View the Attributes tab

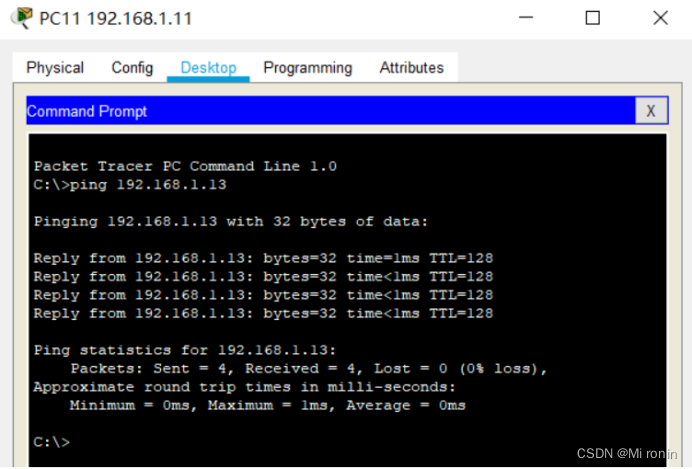coord(411,68)
